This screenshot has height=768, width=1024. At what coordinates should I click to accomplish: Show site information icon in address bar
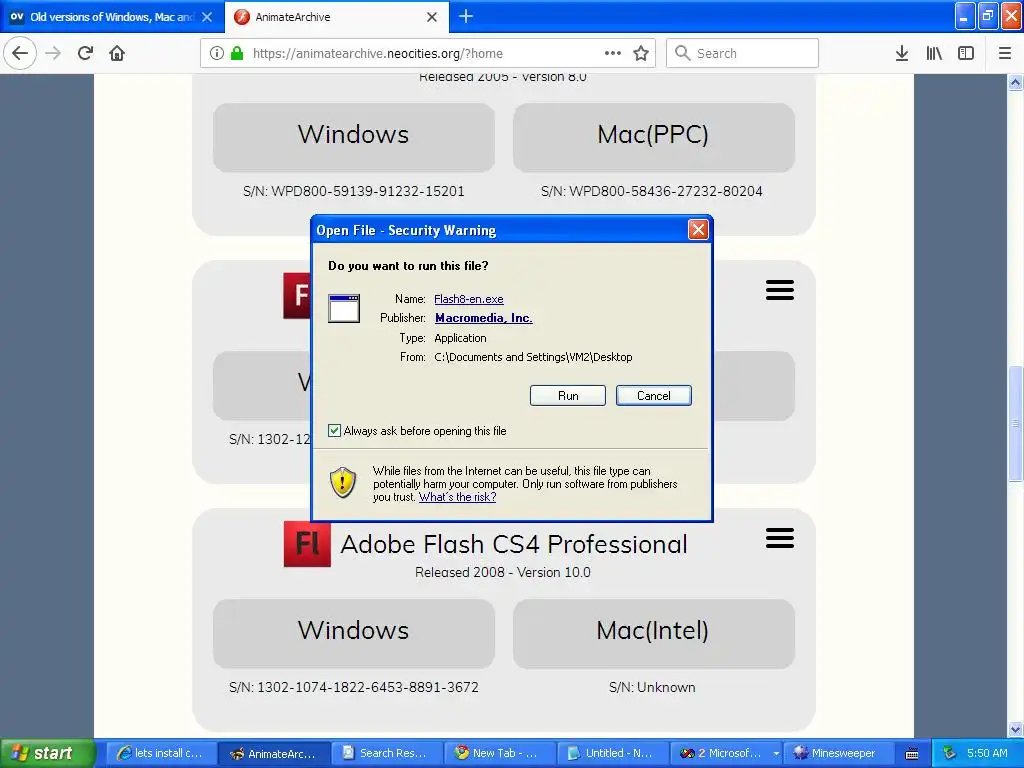217,54
